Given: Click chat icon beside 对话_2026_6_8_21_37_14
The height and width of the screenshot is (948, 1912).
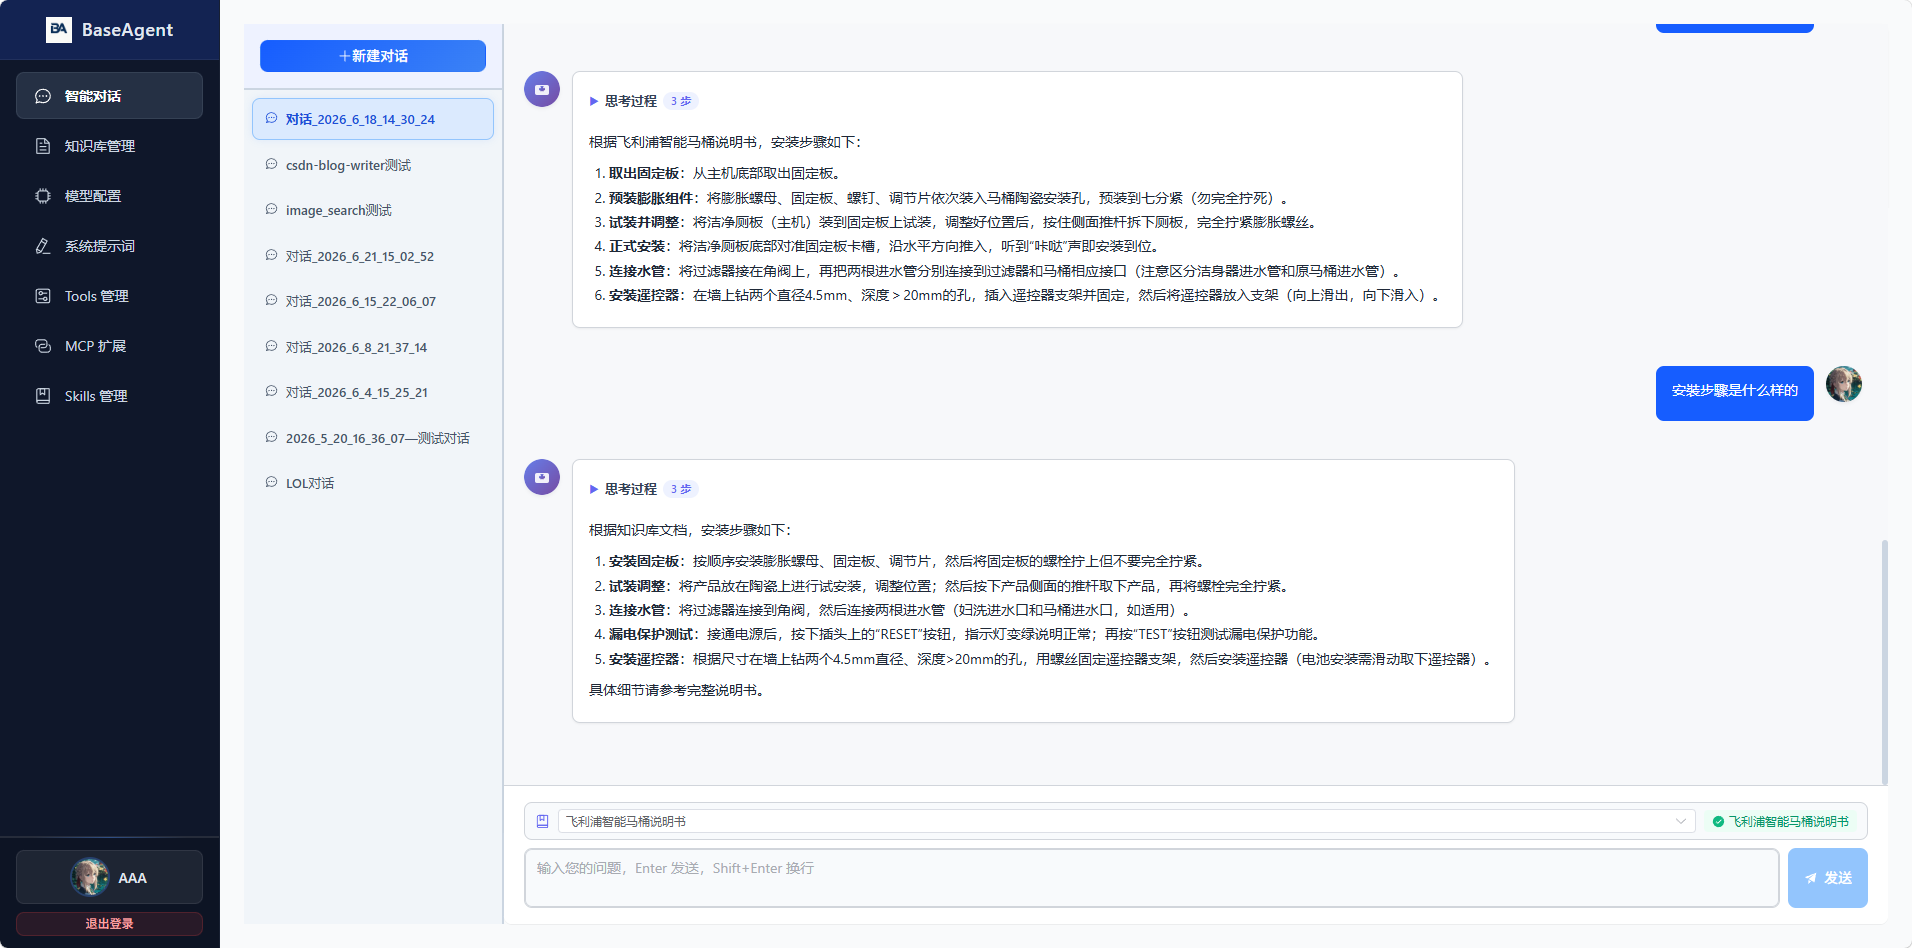Looking at the screenshot, I should pyautogui.click(x=271, y=346).
